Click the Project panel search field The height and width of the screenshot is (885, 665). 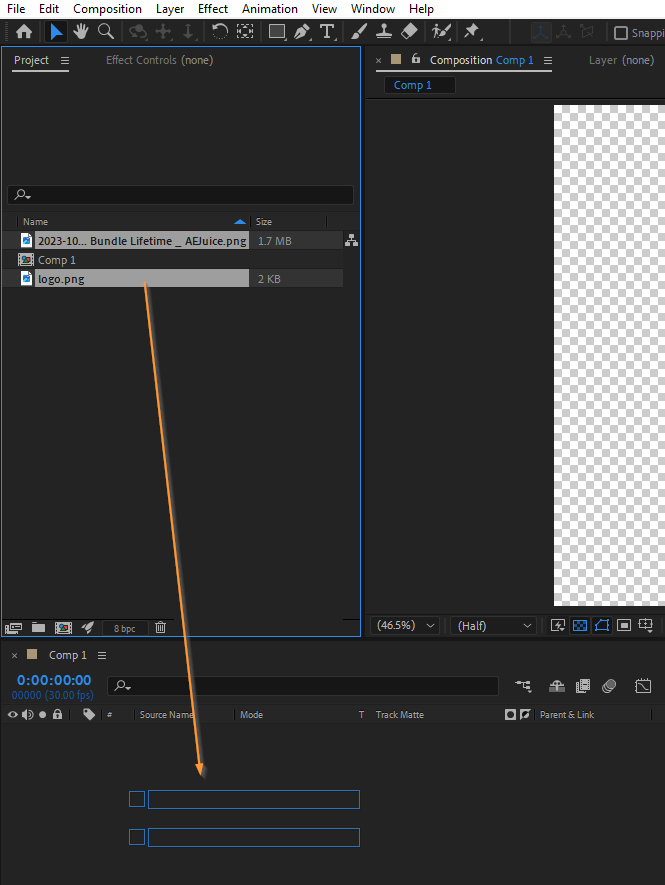tap(181, 195)
